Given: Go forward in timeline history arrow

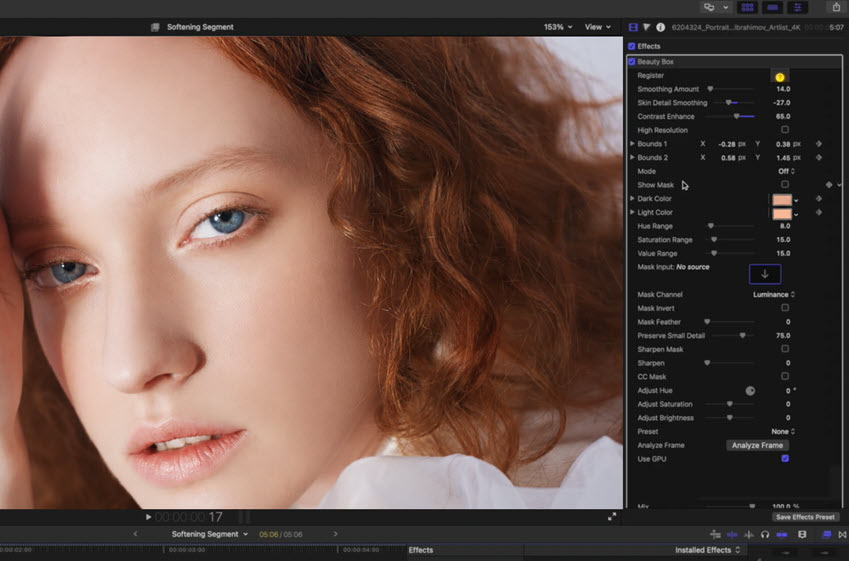Looking at the screenshot, I should 336,534.
